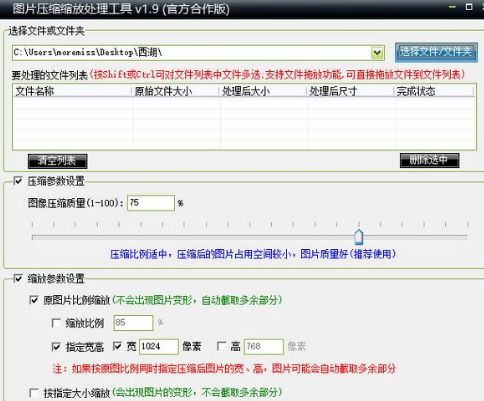This screenshot has height=401, width=484.
Task: Toggle the 指定宽高 checkbox
Action: coord(56,347)
